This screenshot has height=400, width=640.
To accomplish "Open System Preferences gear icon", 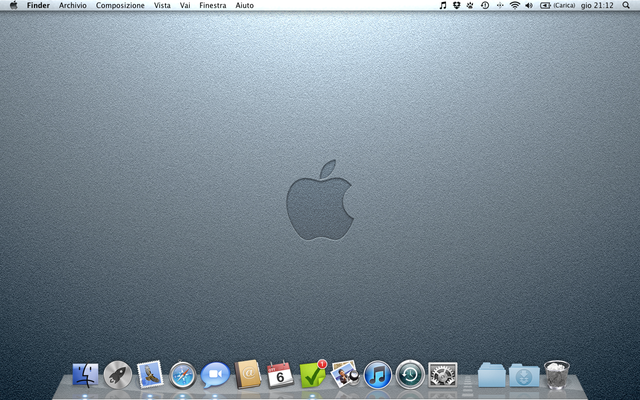I will point(443,375).
